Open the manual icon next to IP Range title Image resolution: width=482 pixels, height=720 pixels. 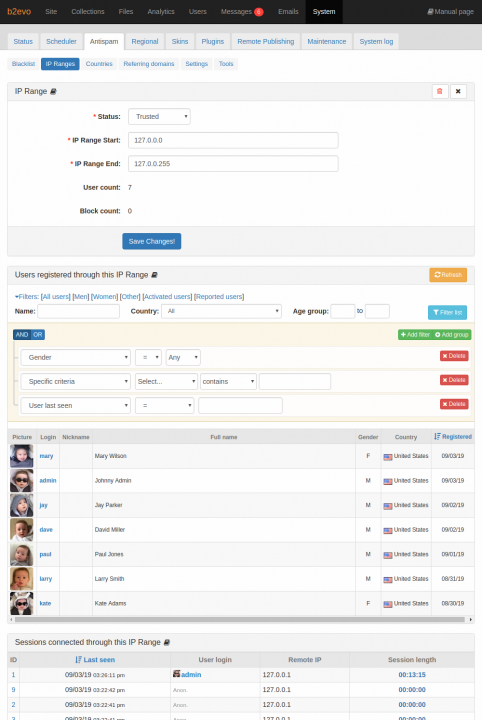pyautogui.click(x=53, y=91)
